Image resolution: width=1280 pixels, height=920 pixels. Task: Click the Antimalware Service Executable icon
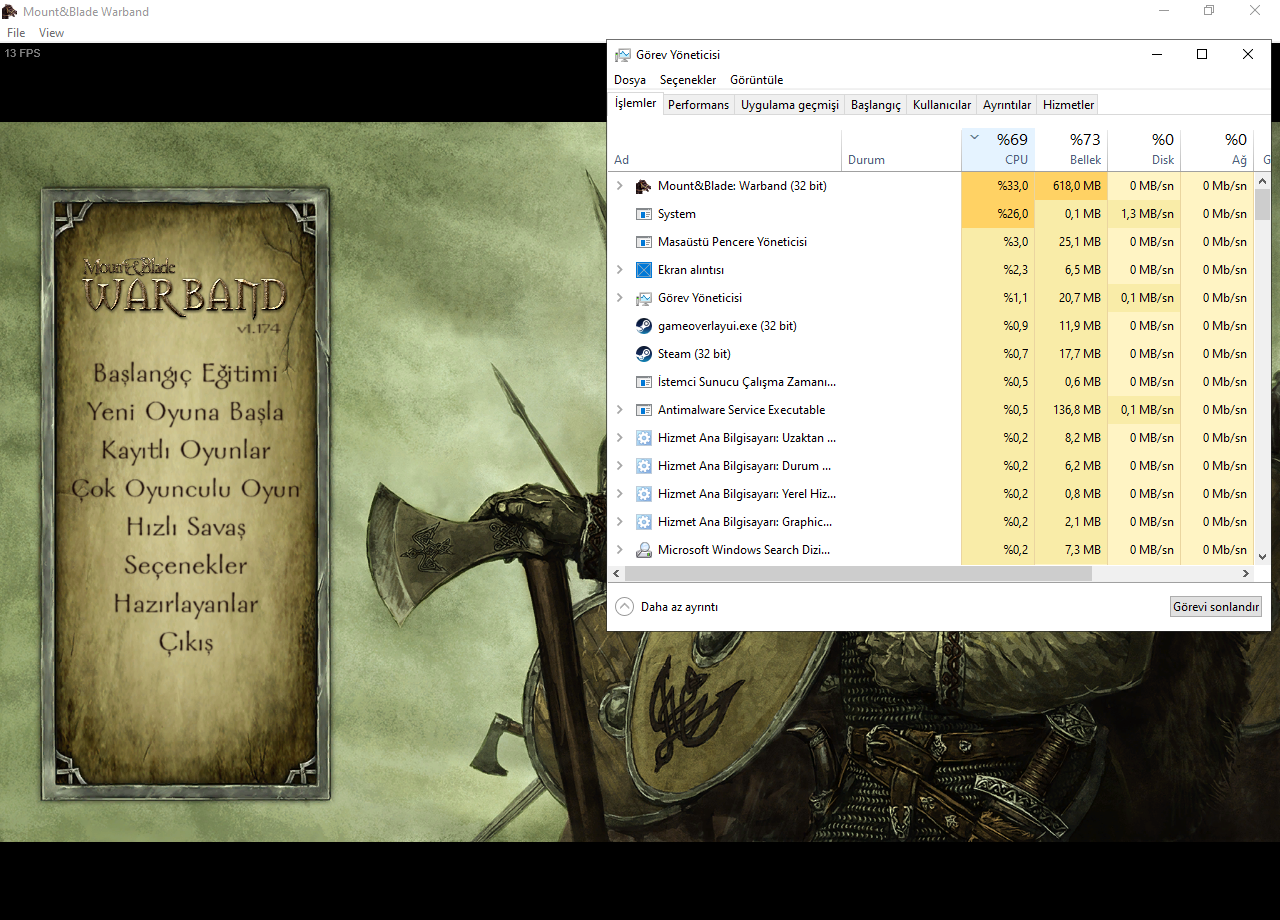click(644, 410)
